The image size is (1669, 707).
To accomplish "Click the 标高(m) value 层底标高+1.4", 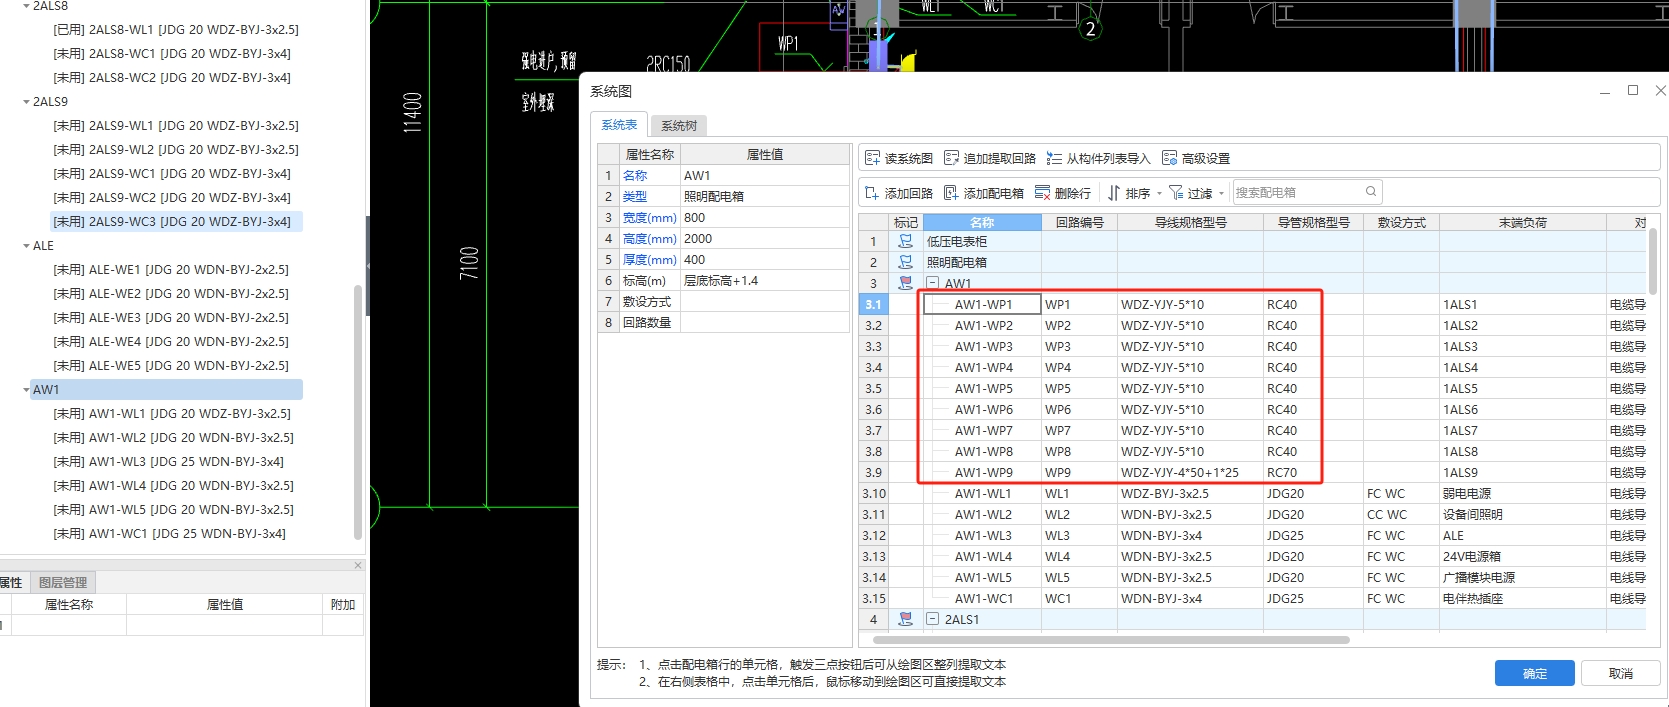I will point(765,280).
